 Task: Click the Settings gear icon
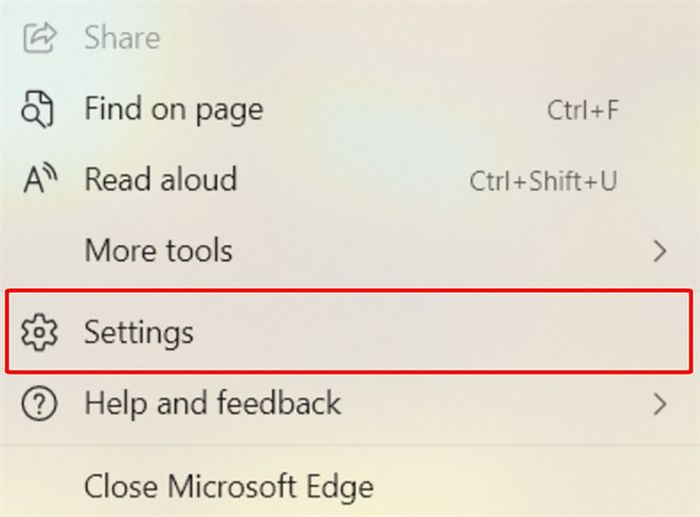point(39,332)
